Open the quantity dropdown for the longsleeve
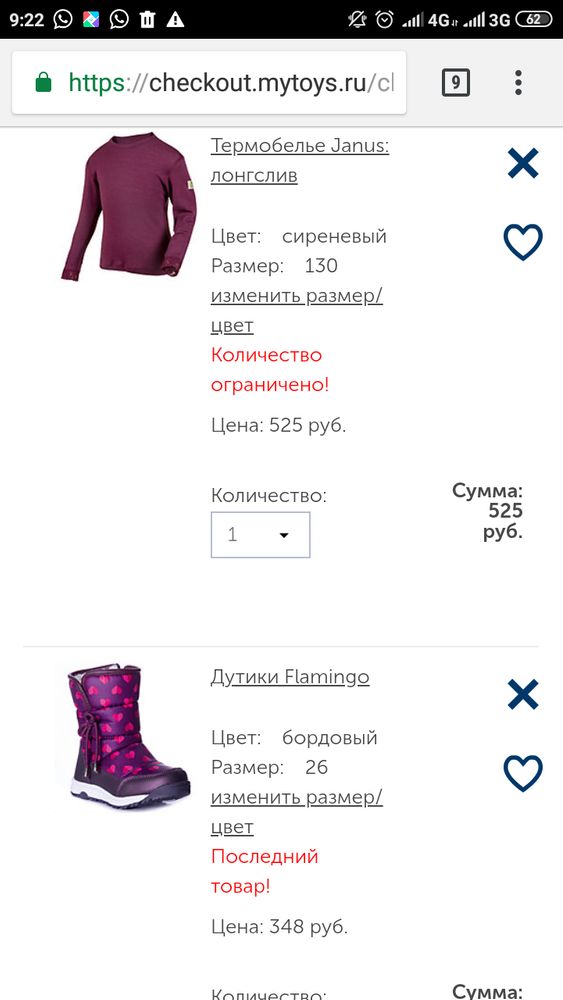563x1000 pixels. [260, 534]
